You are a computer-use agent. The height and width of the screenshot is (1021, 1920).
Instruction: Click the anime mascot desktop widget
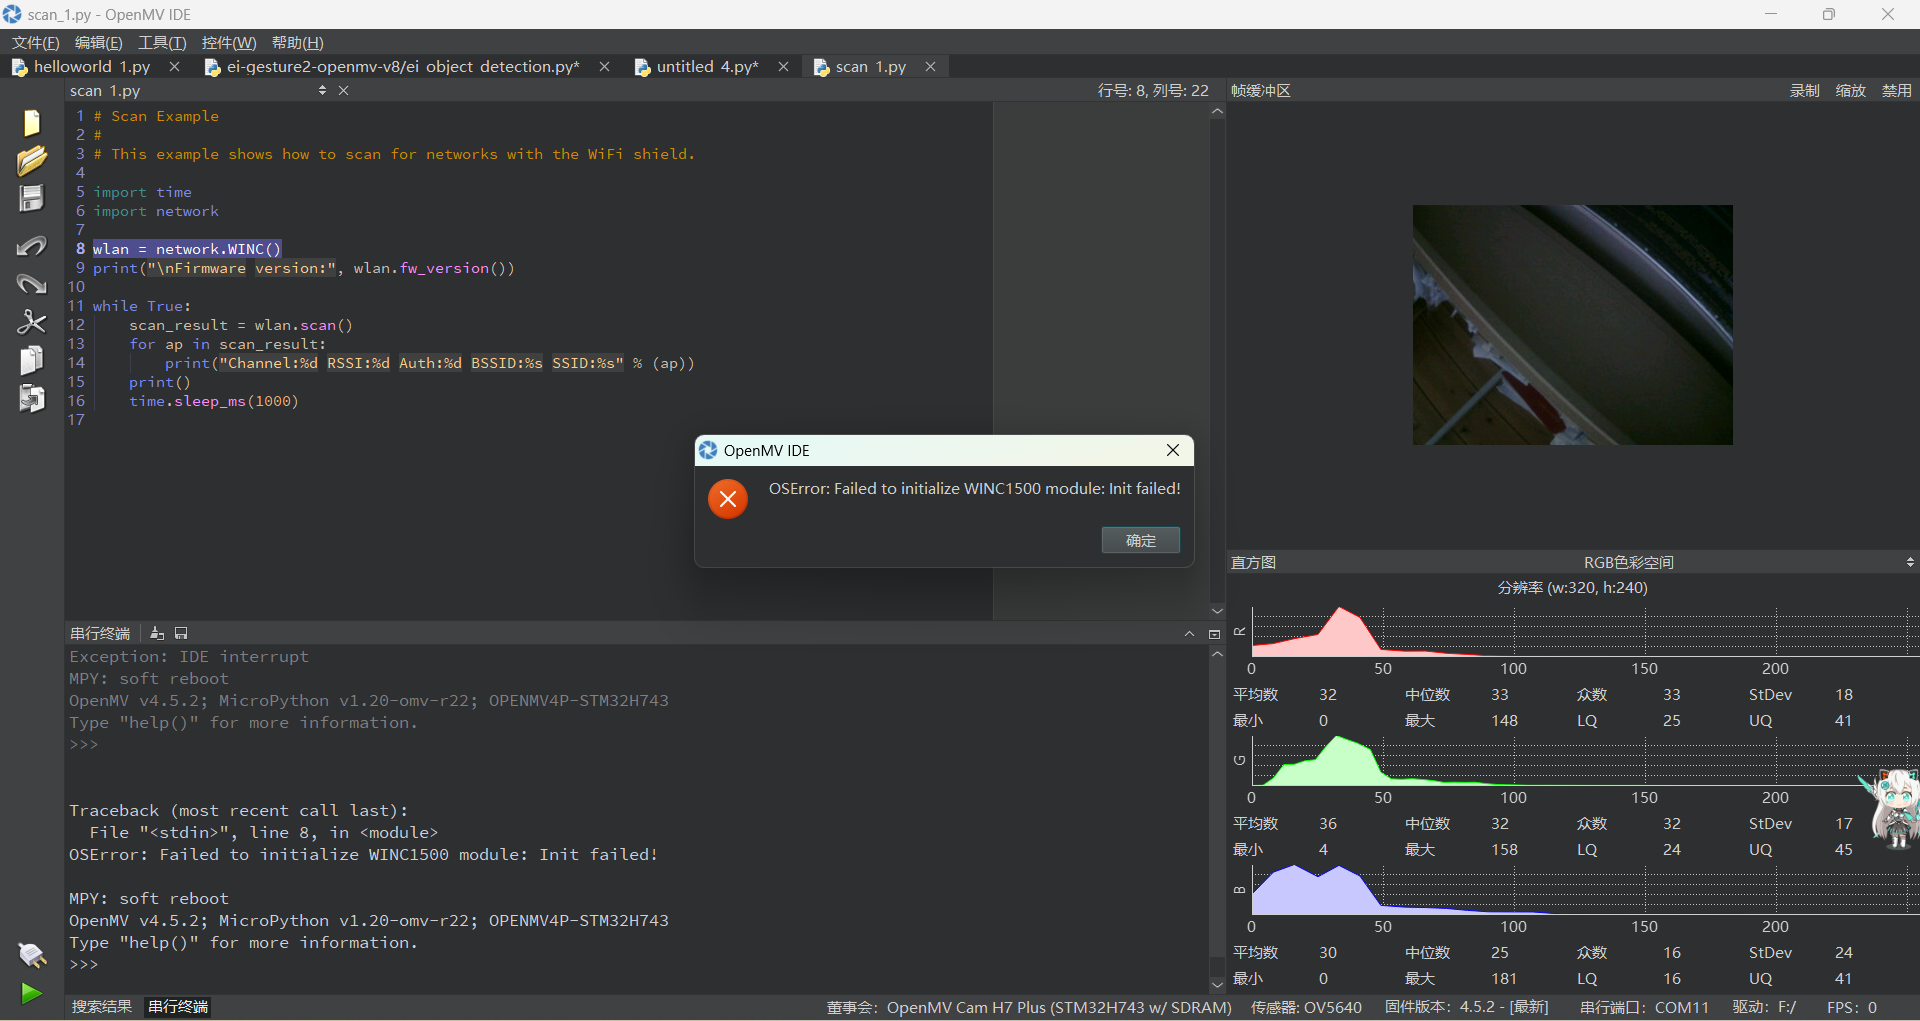pos(1892,808)
